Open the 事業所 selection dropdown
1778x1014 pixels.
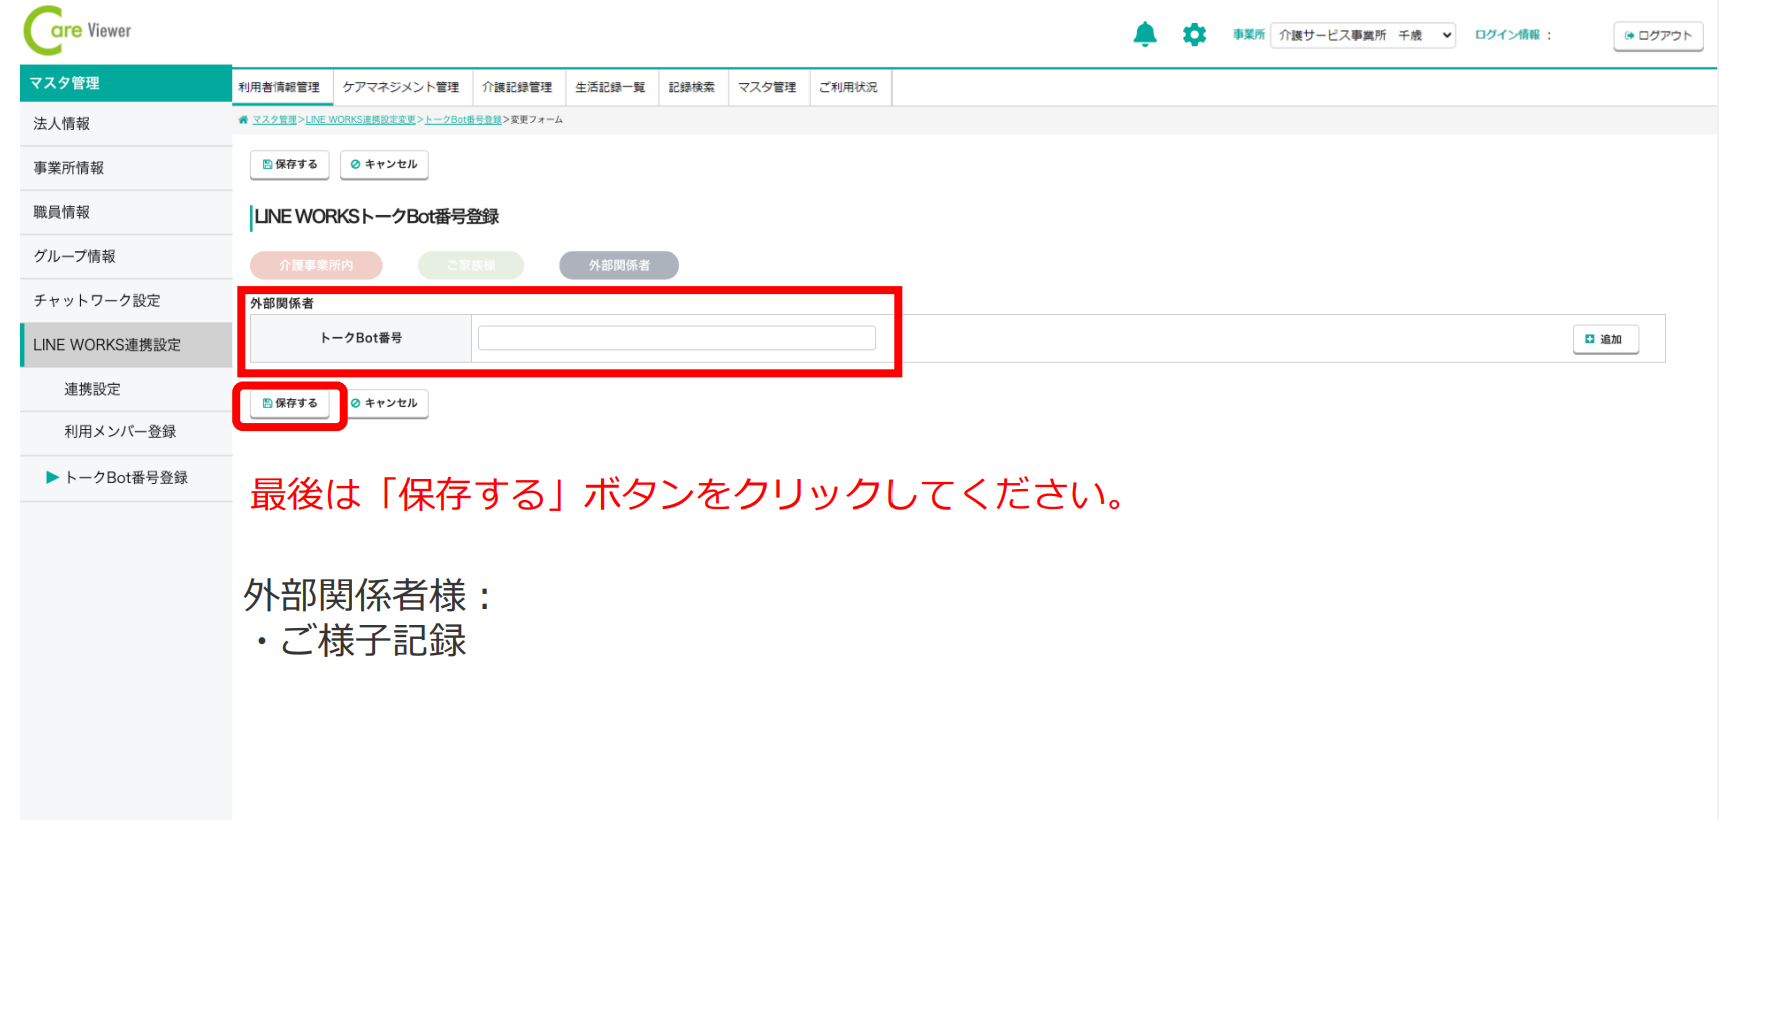pyautogui.click(x=1362, y=35)
